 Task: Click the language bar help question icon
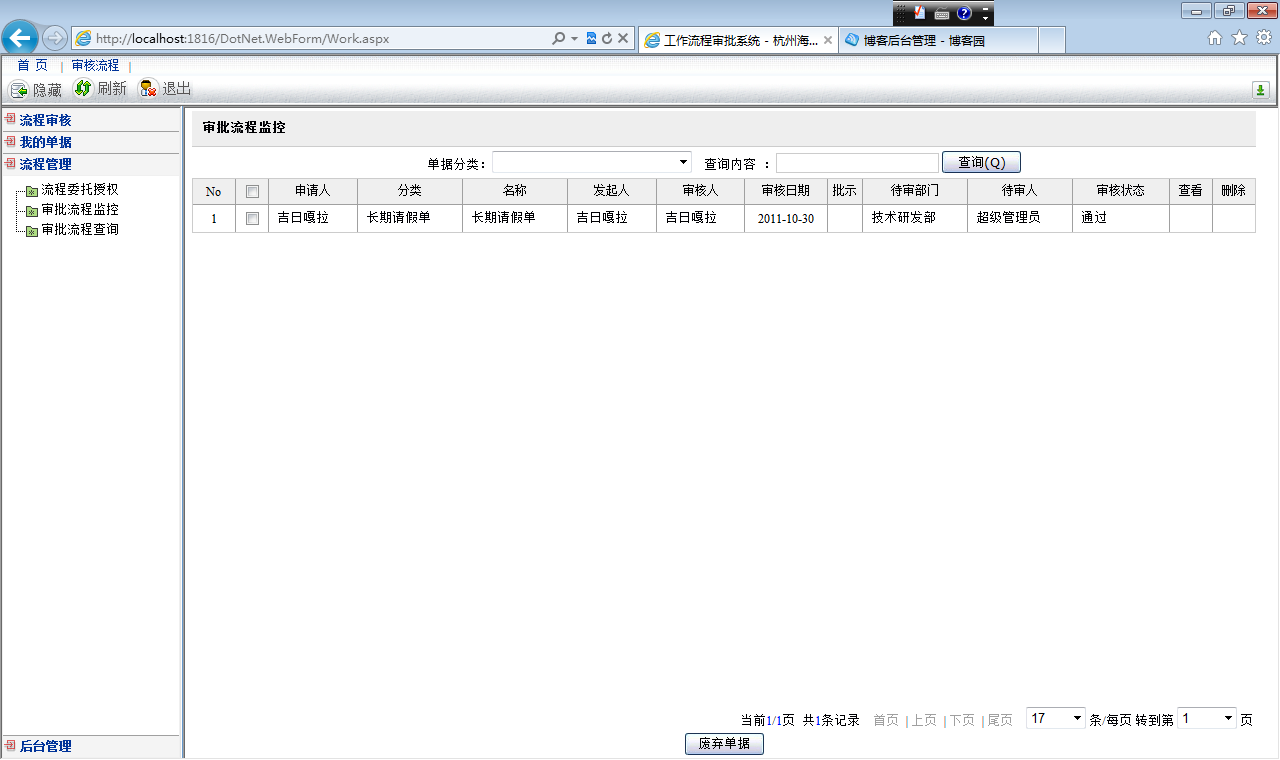pyautogui.click(x=964, y=13)
